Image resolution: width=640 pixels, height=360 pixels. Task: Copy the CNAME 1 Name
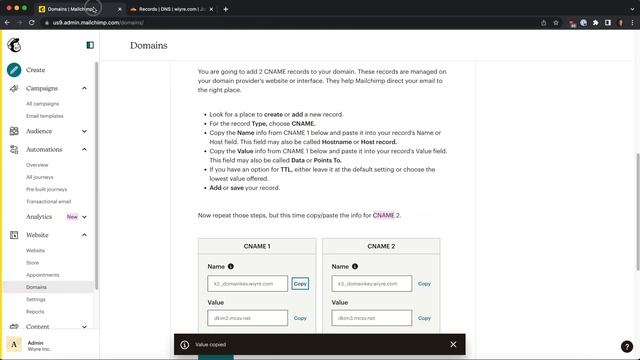pyautogui.click(x=300, y=284)
